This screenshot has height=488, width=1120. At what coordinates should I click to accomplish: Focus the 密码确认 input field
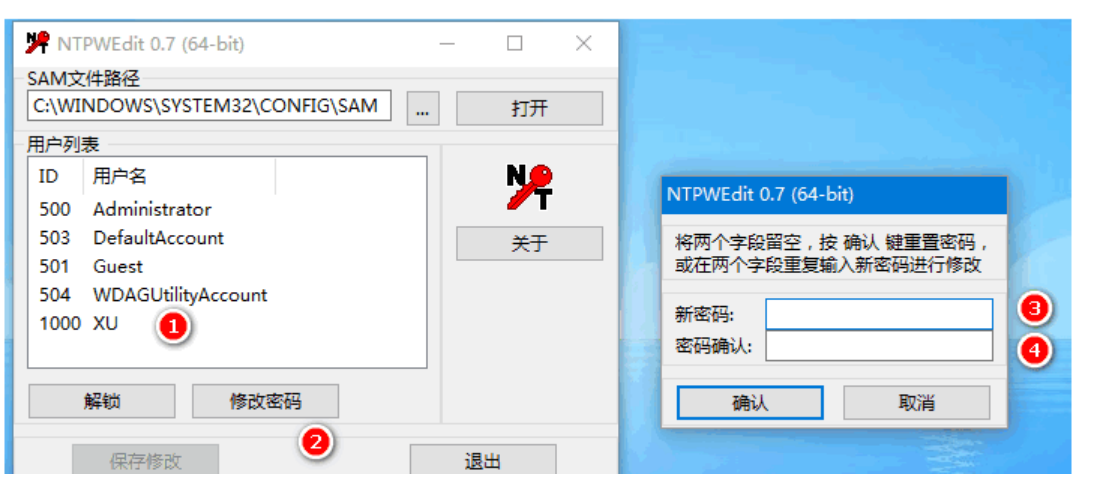(879, 347)
